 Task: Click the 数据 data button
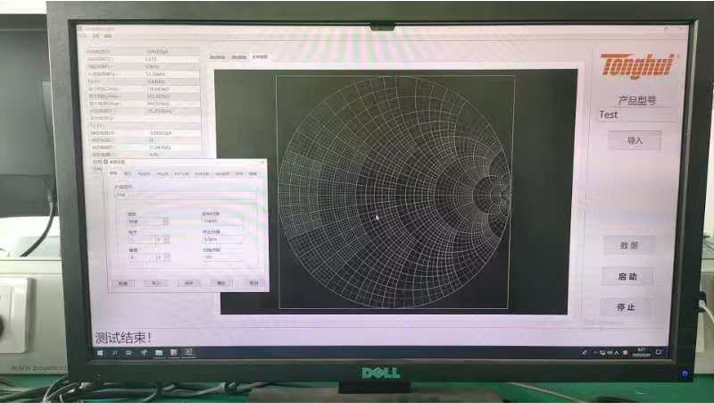pyautogui.click(x=630, y=245)
